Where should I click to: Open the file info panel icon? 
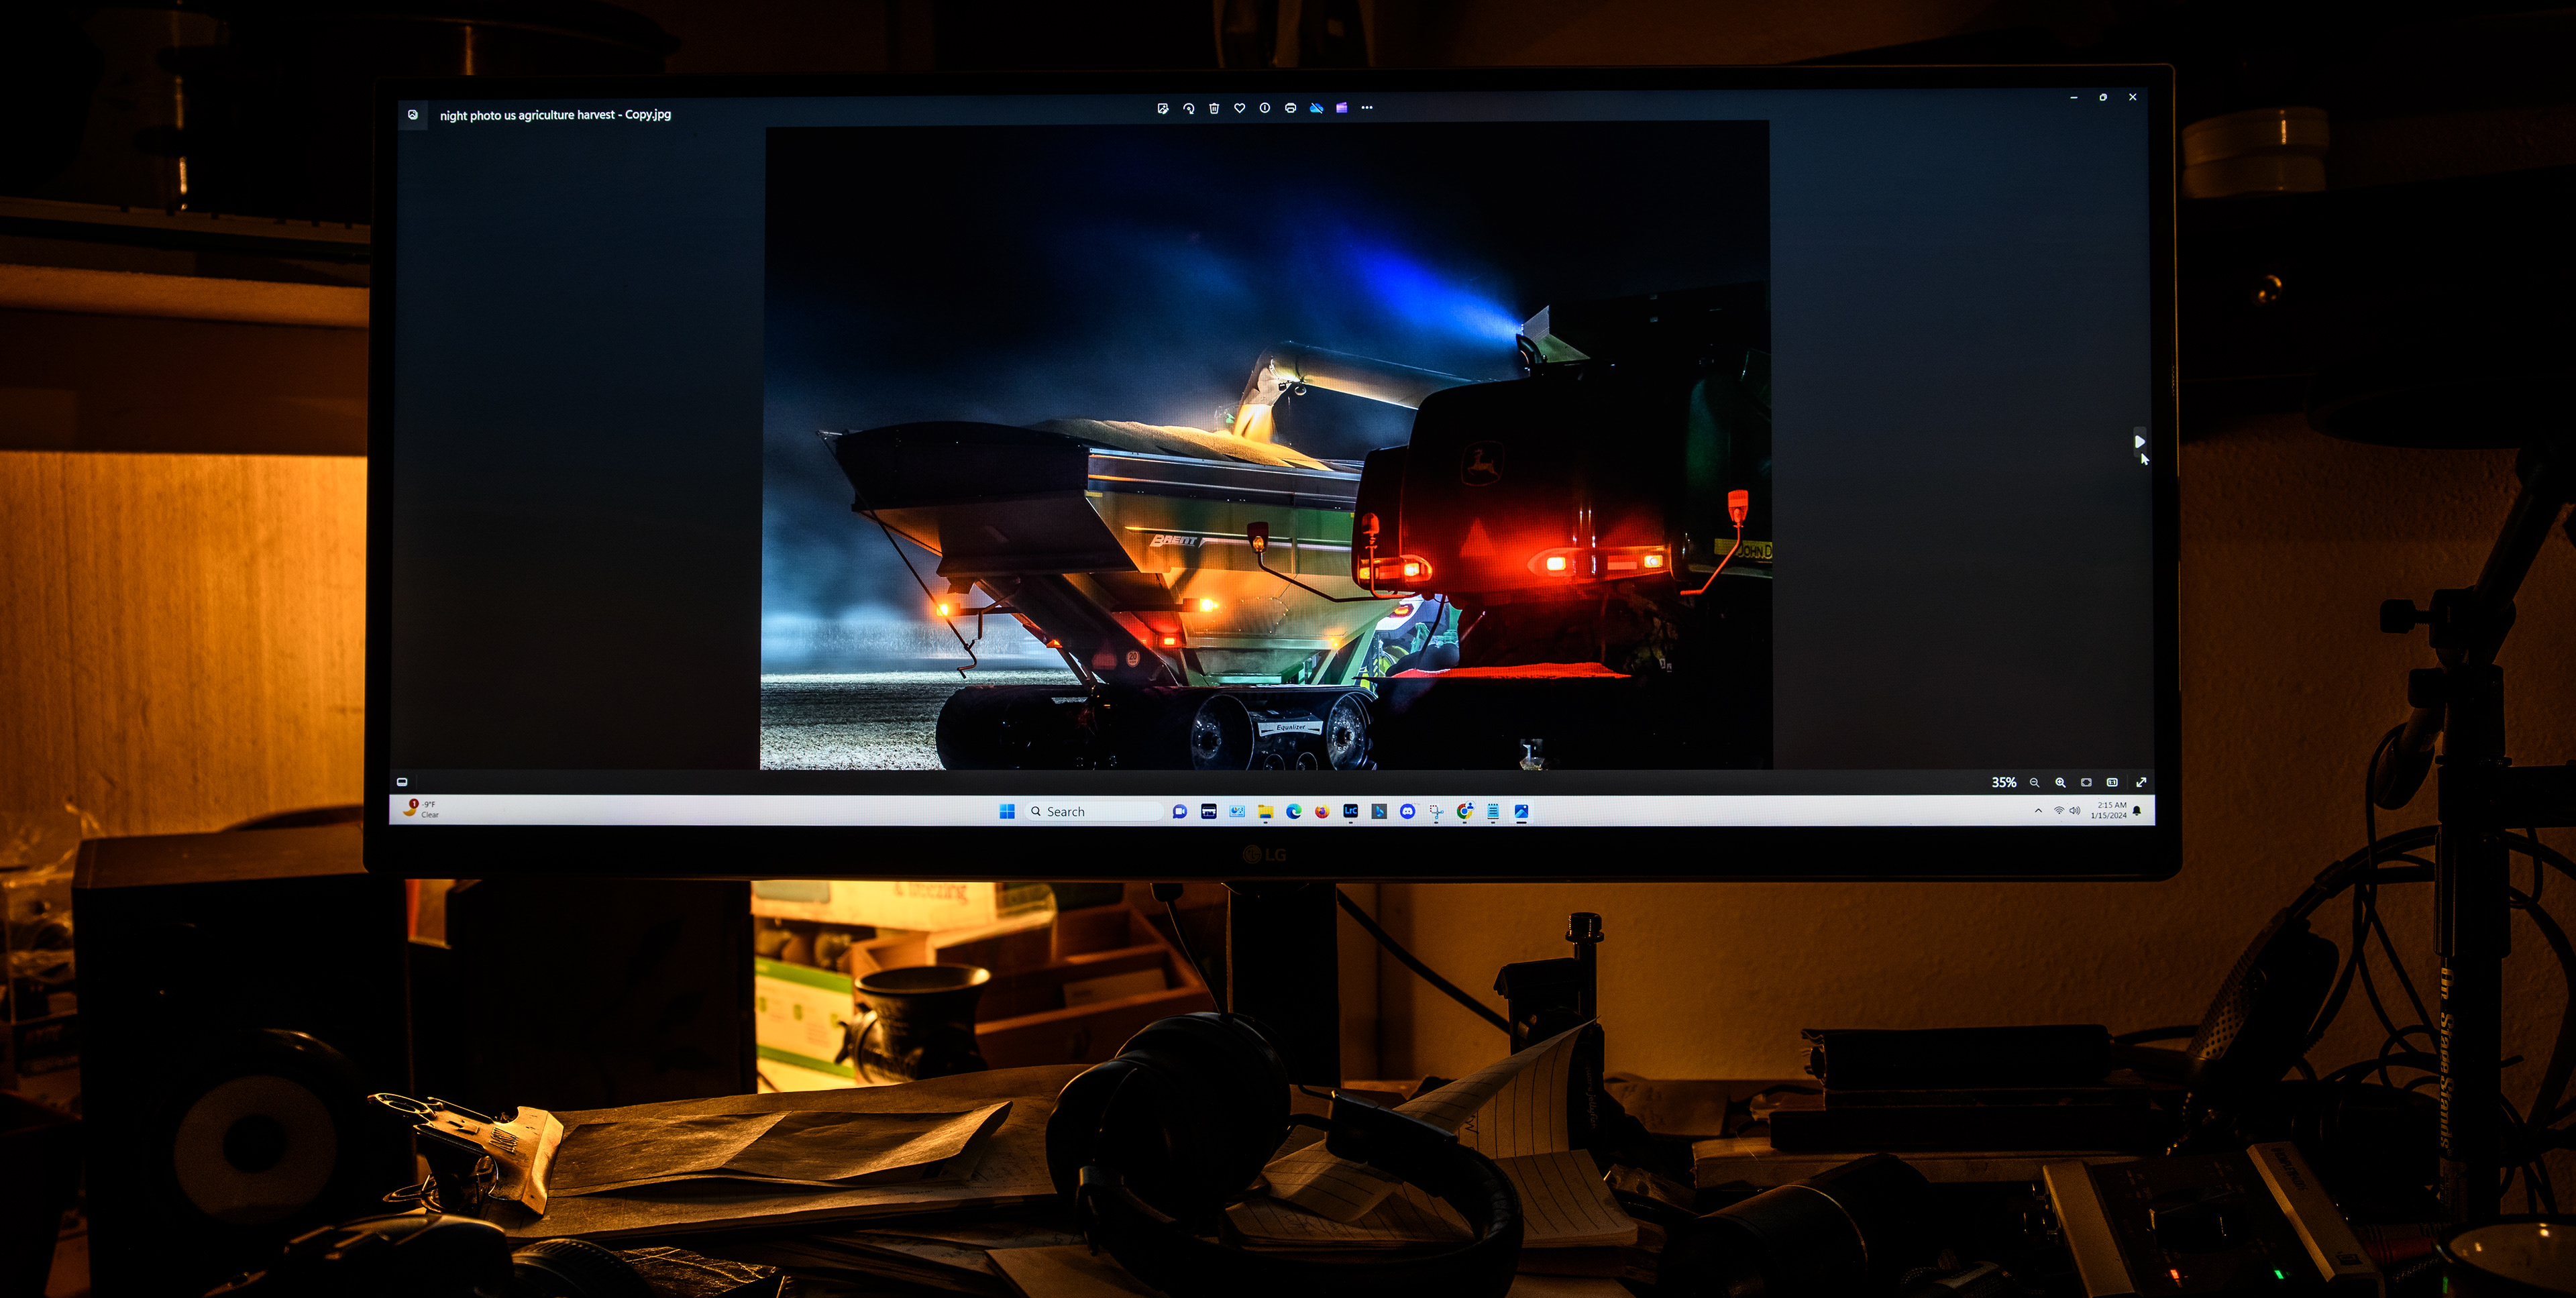(1265, 108)
